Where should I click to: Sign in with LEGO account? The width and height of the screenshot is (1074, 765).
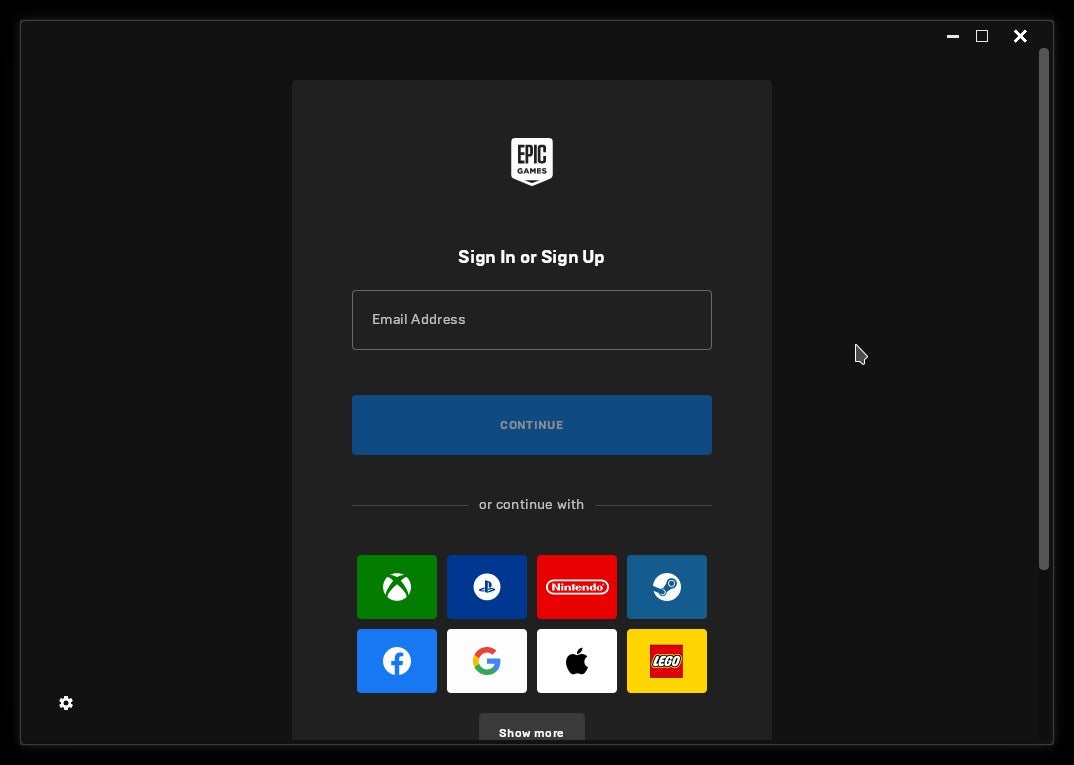(x=666, y=661)
